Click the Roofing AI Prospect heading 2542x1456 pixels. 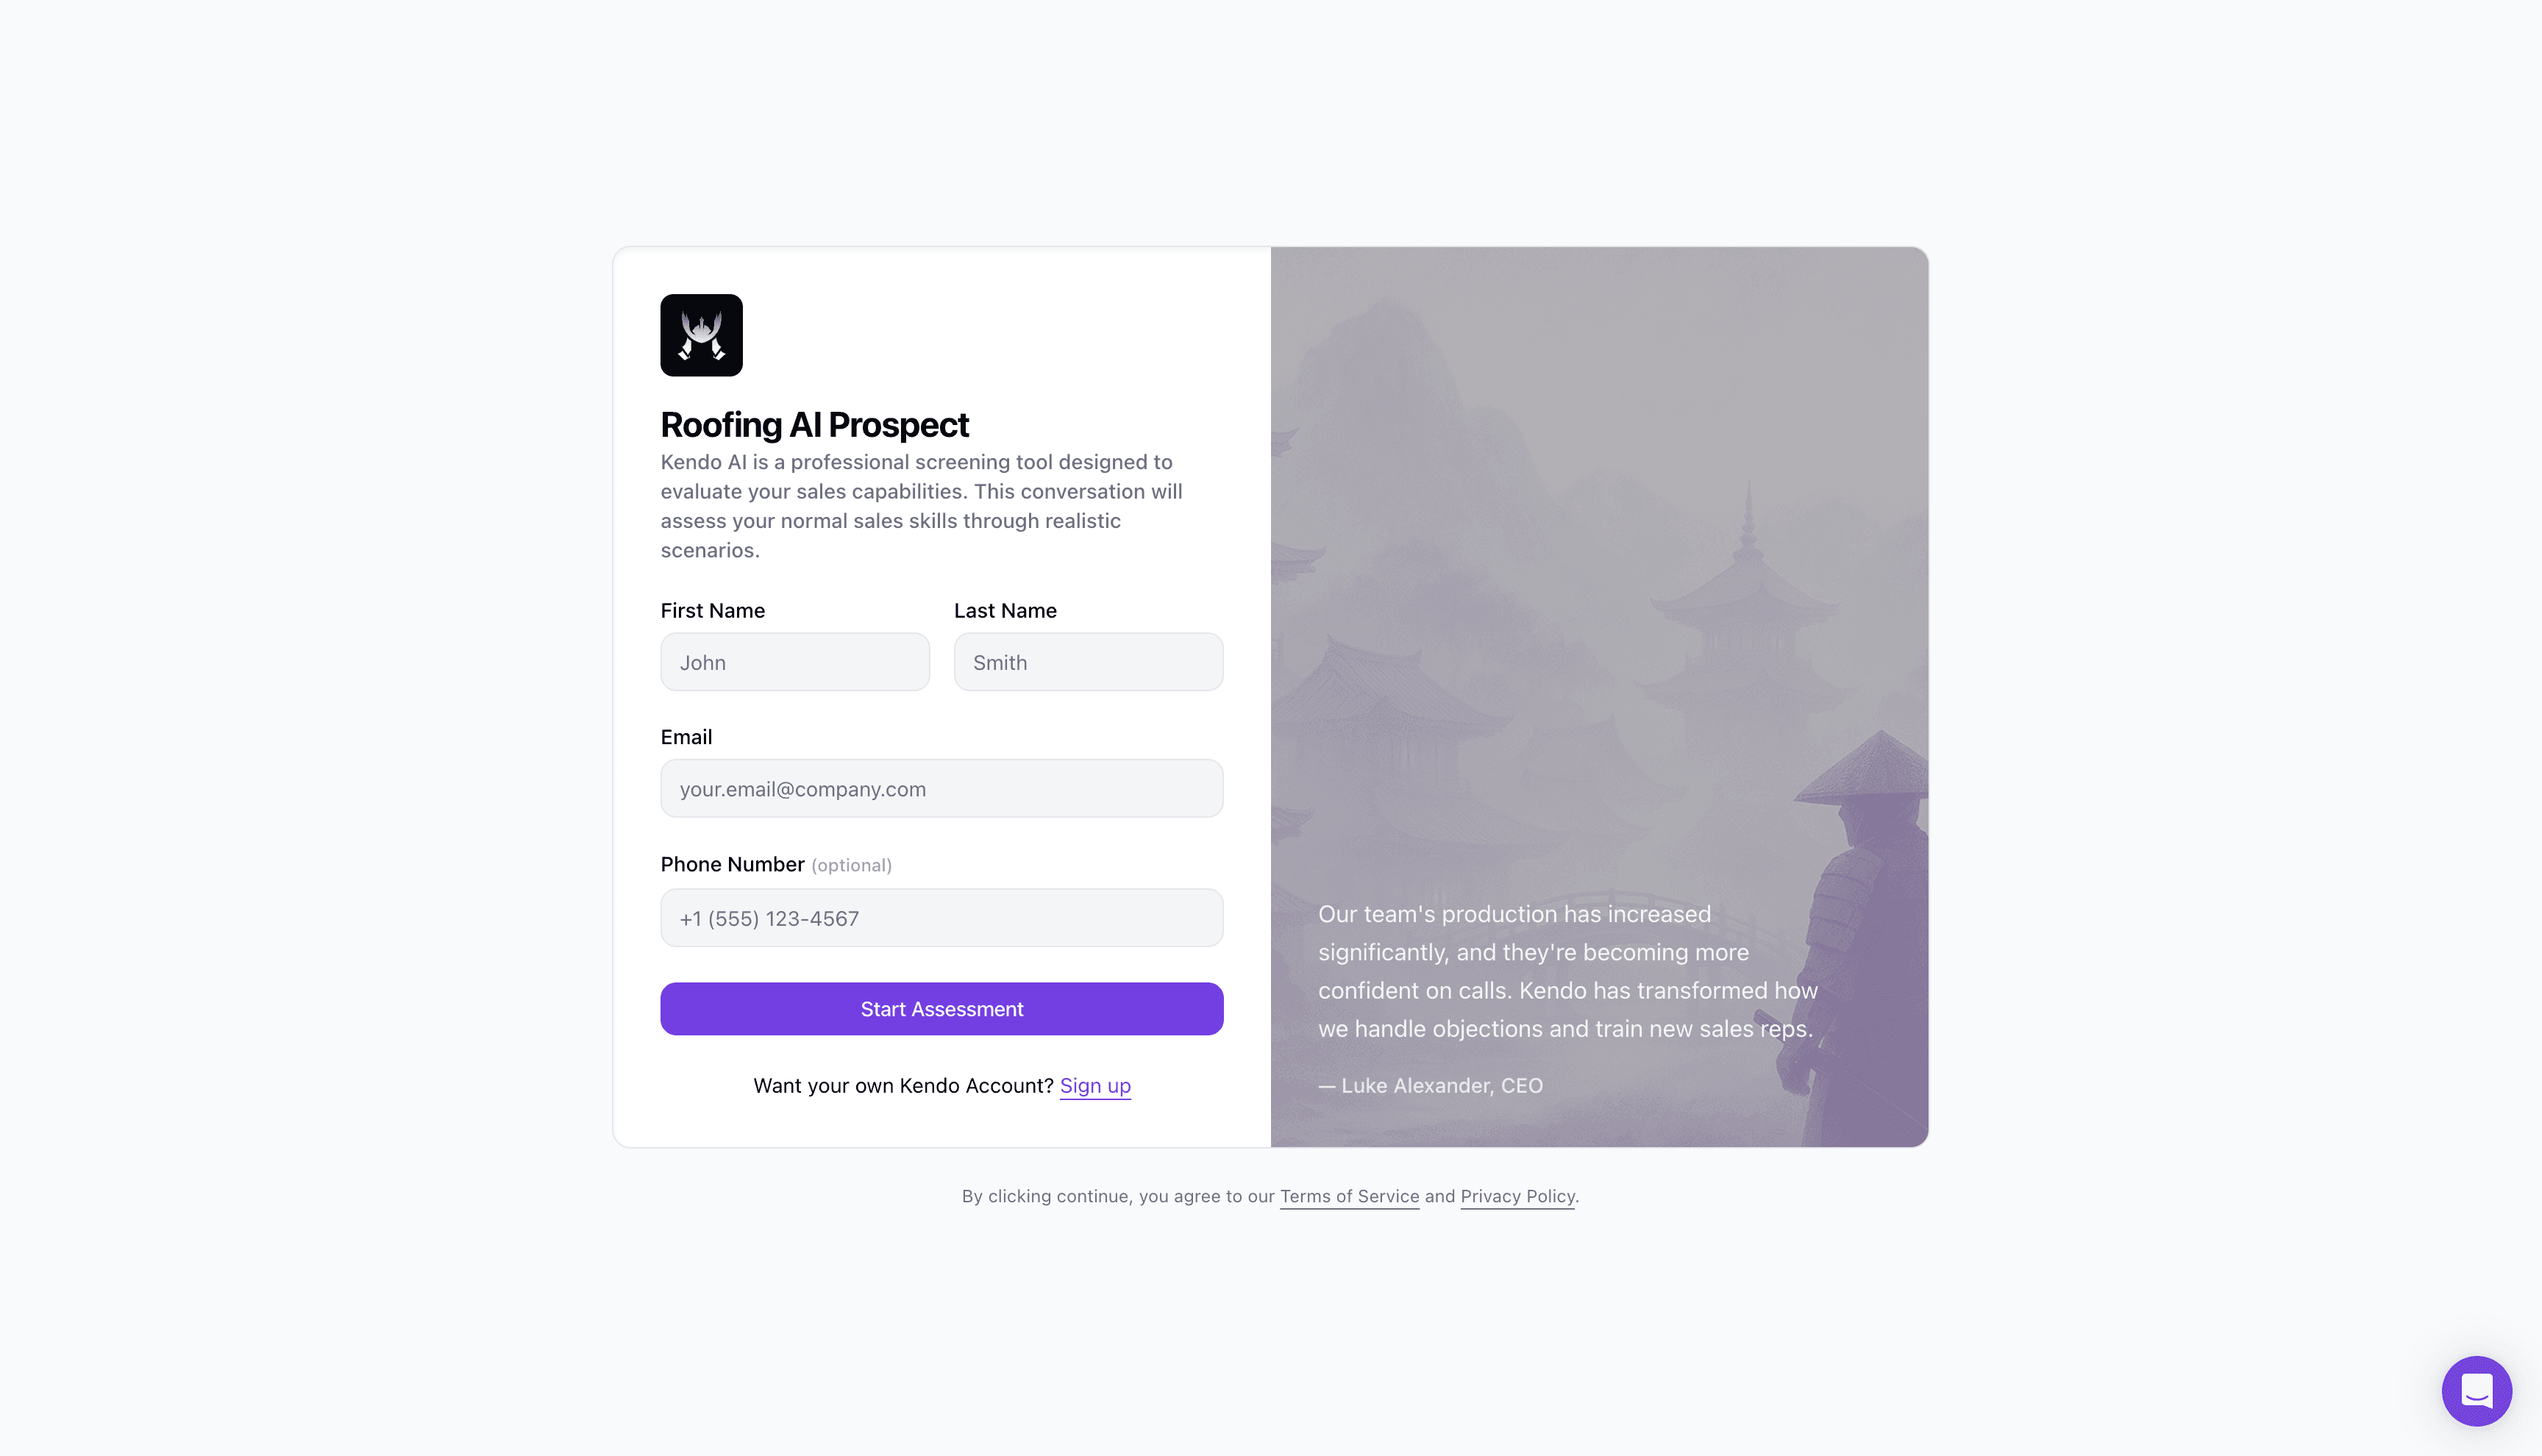click(x=814, y=425)
